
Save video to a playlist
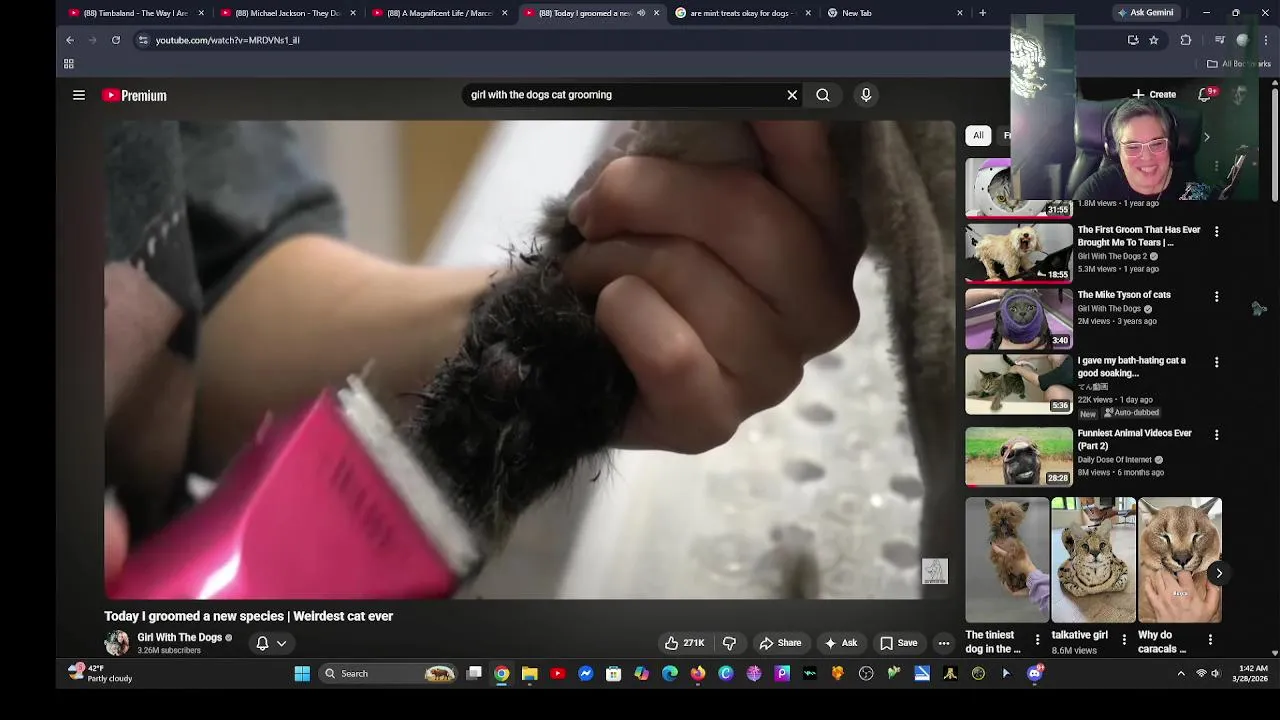(898, 643)
